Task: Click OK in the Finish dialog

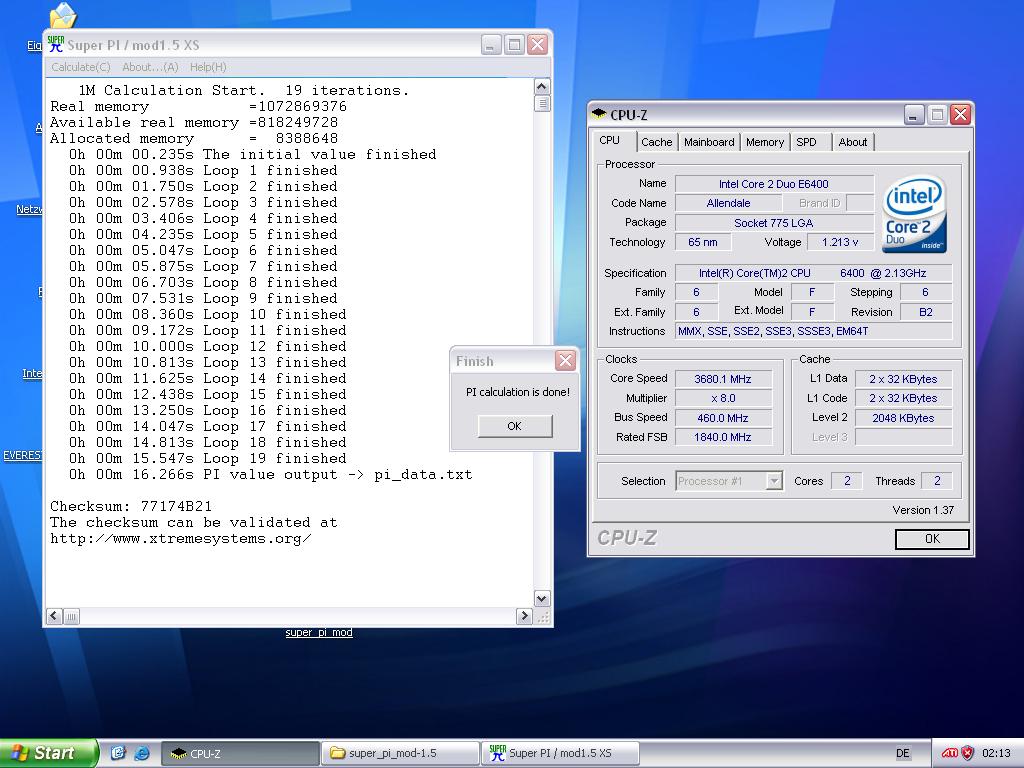Action: (515, 426)
